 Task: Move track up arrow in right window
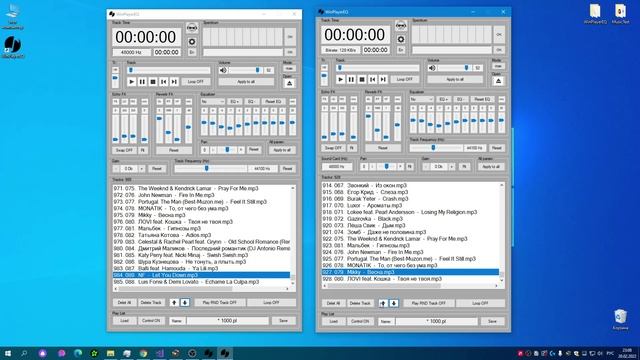pos(383,303)
